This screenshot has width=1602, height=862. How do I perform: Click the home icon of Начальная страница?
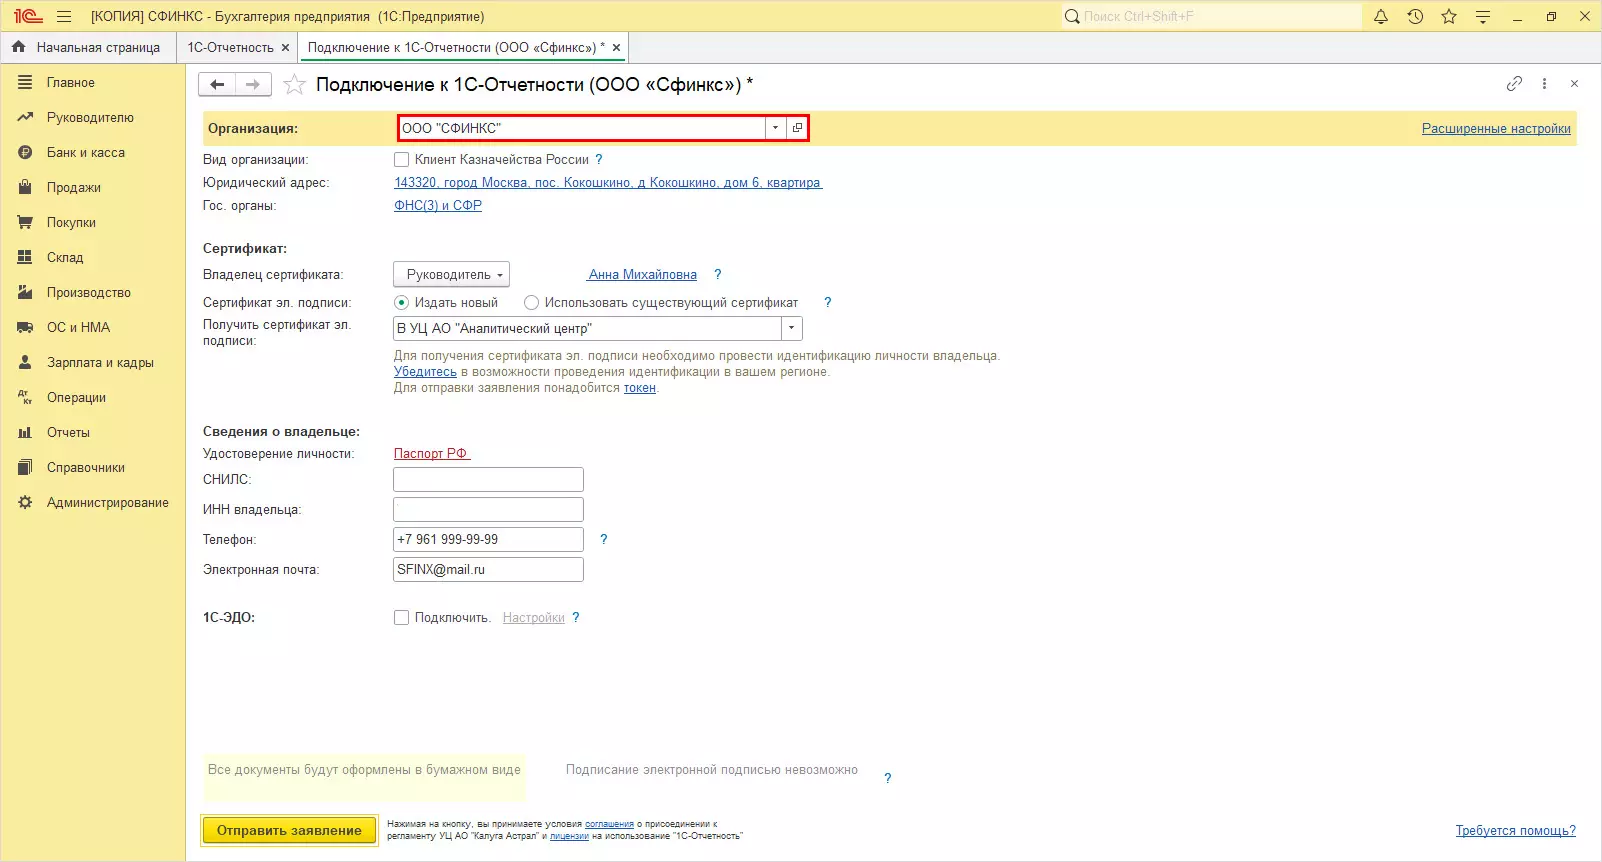coord(18,47)
